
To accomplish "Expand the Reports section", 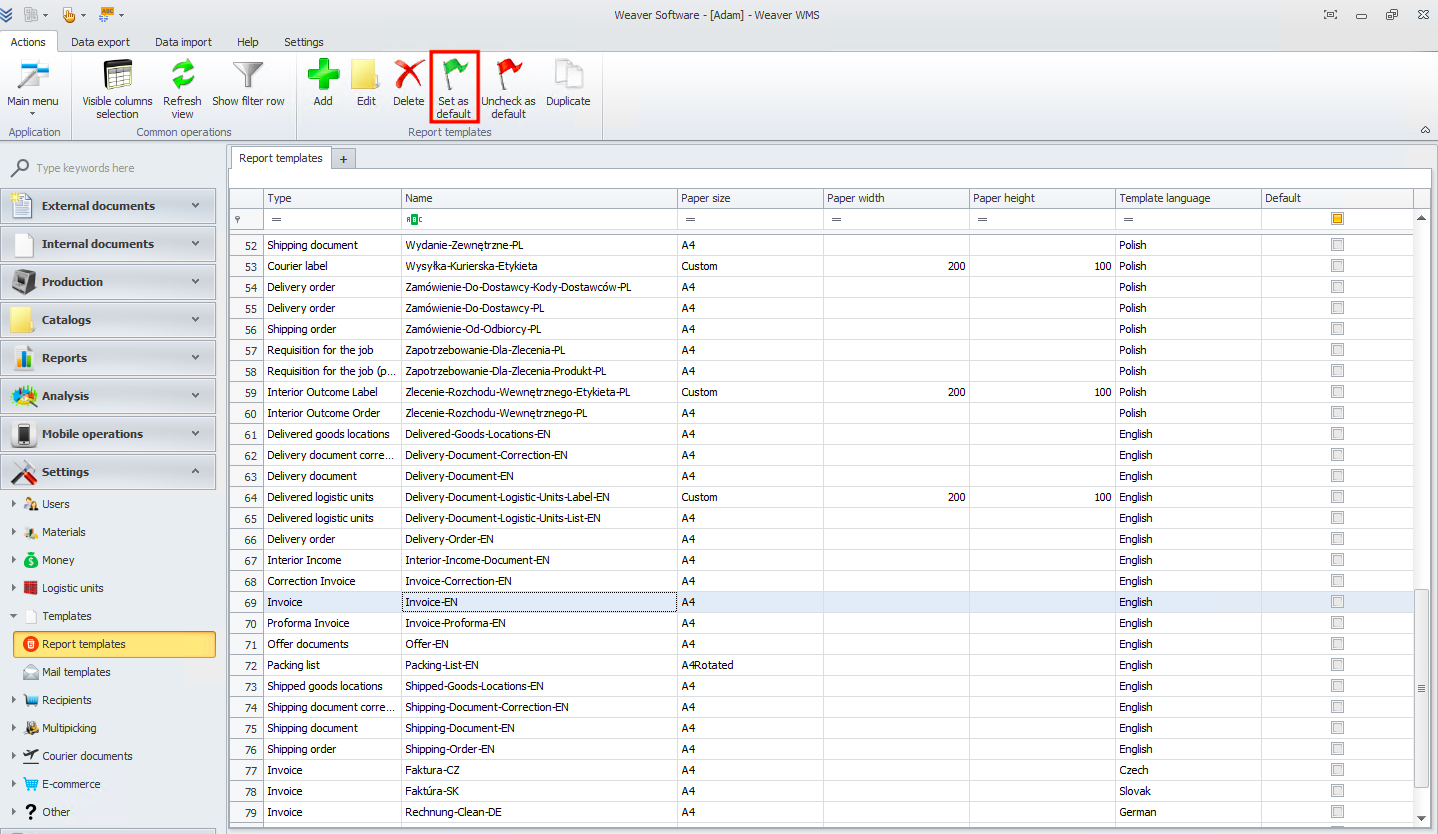I will tap(108, 358).
